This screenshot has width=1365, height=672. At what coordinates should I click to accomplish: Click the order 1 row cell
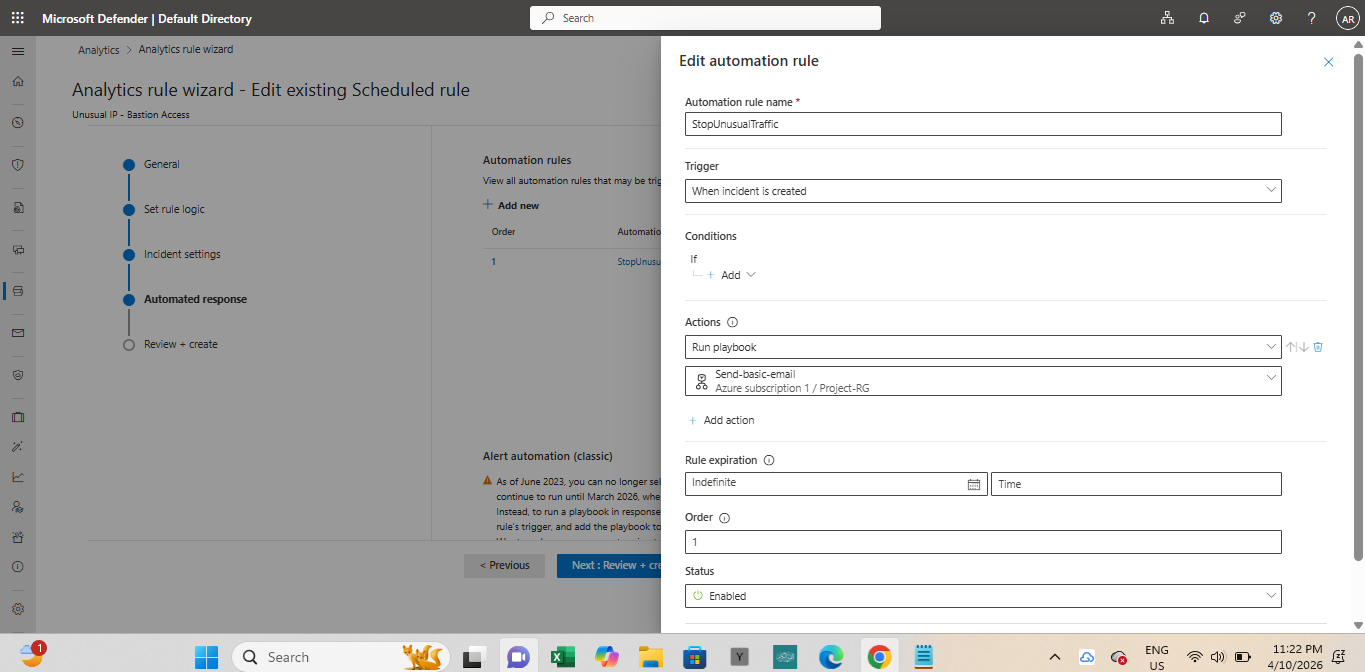point(494,261)
